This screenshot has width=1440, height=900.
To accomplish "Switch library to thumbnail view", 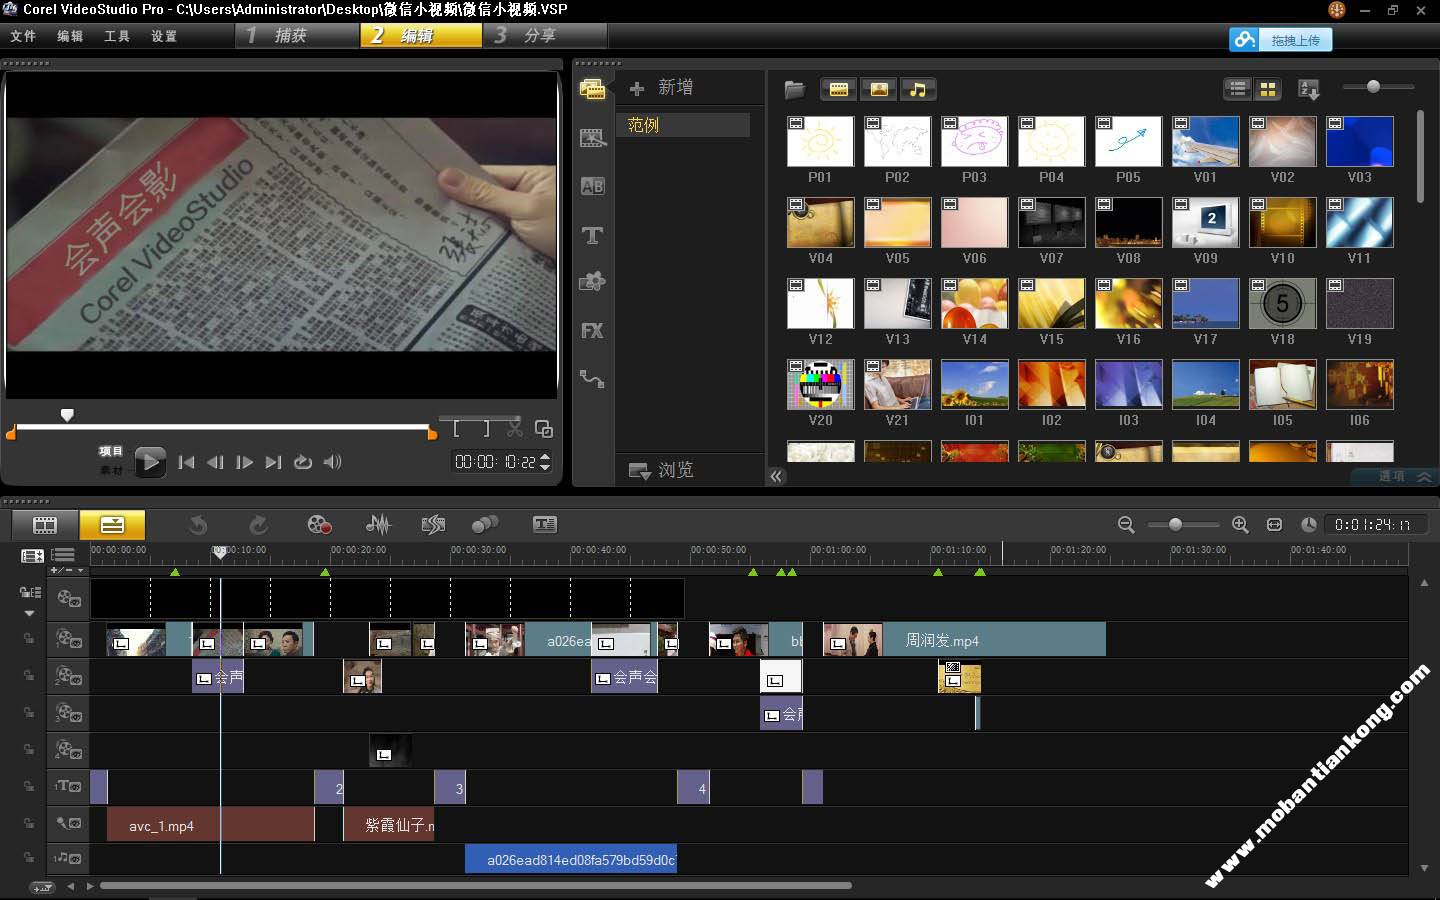I will click(1268, 89).
